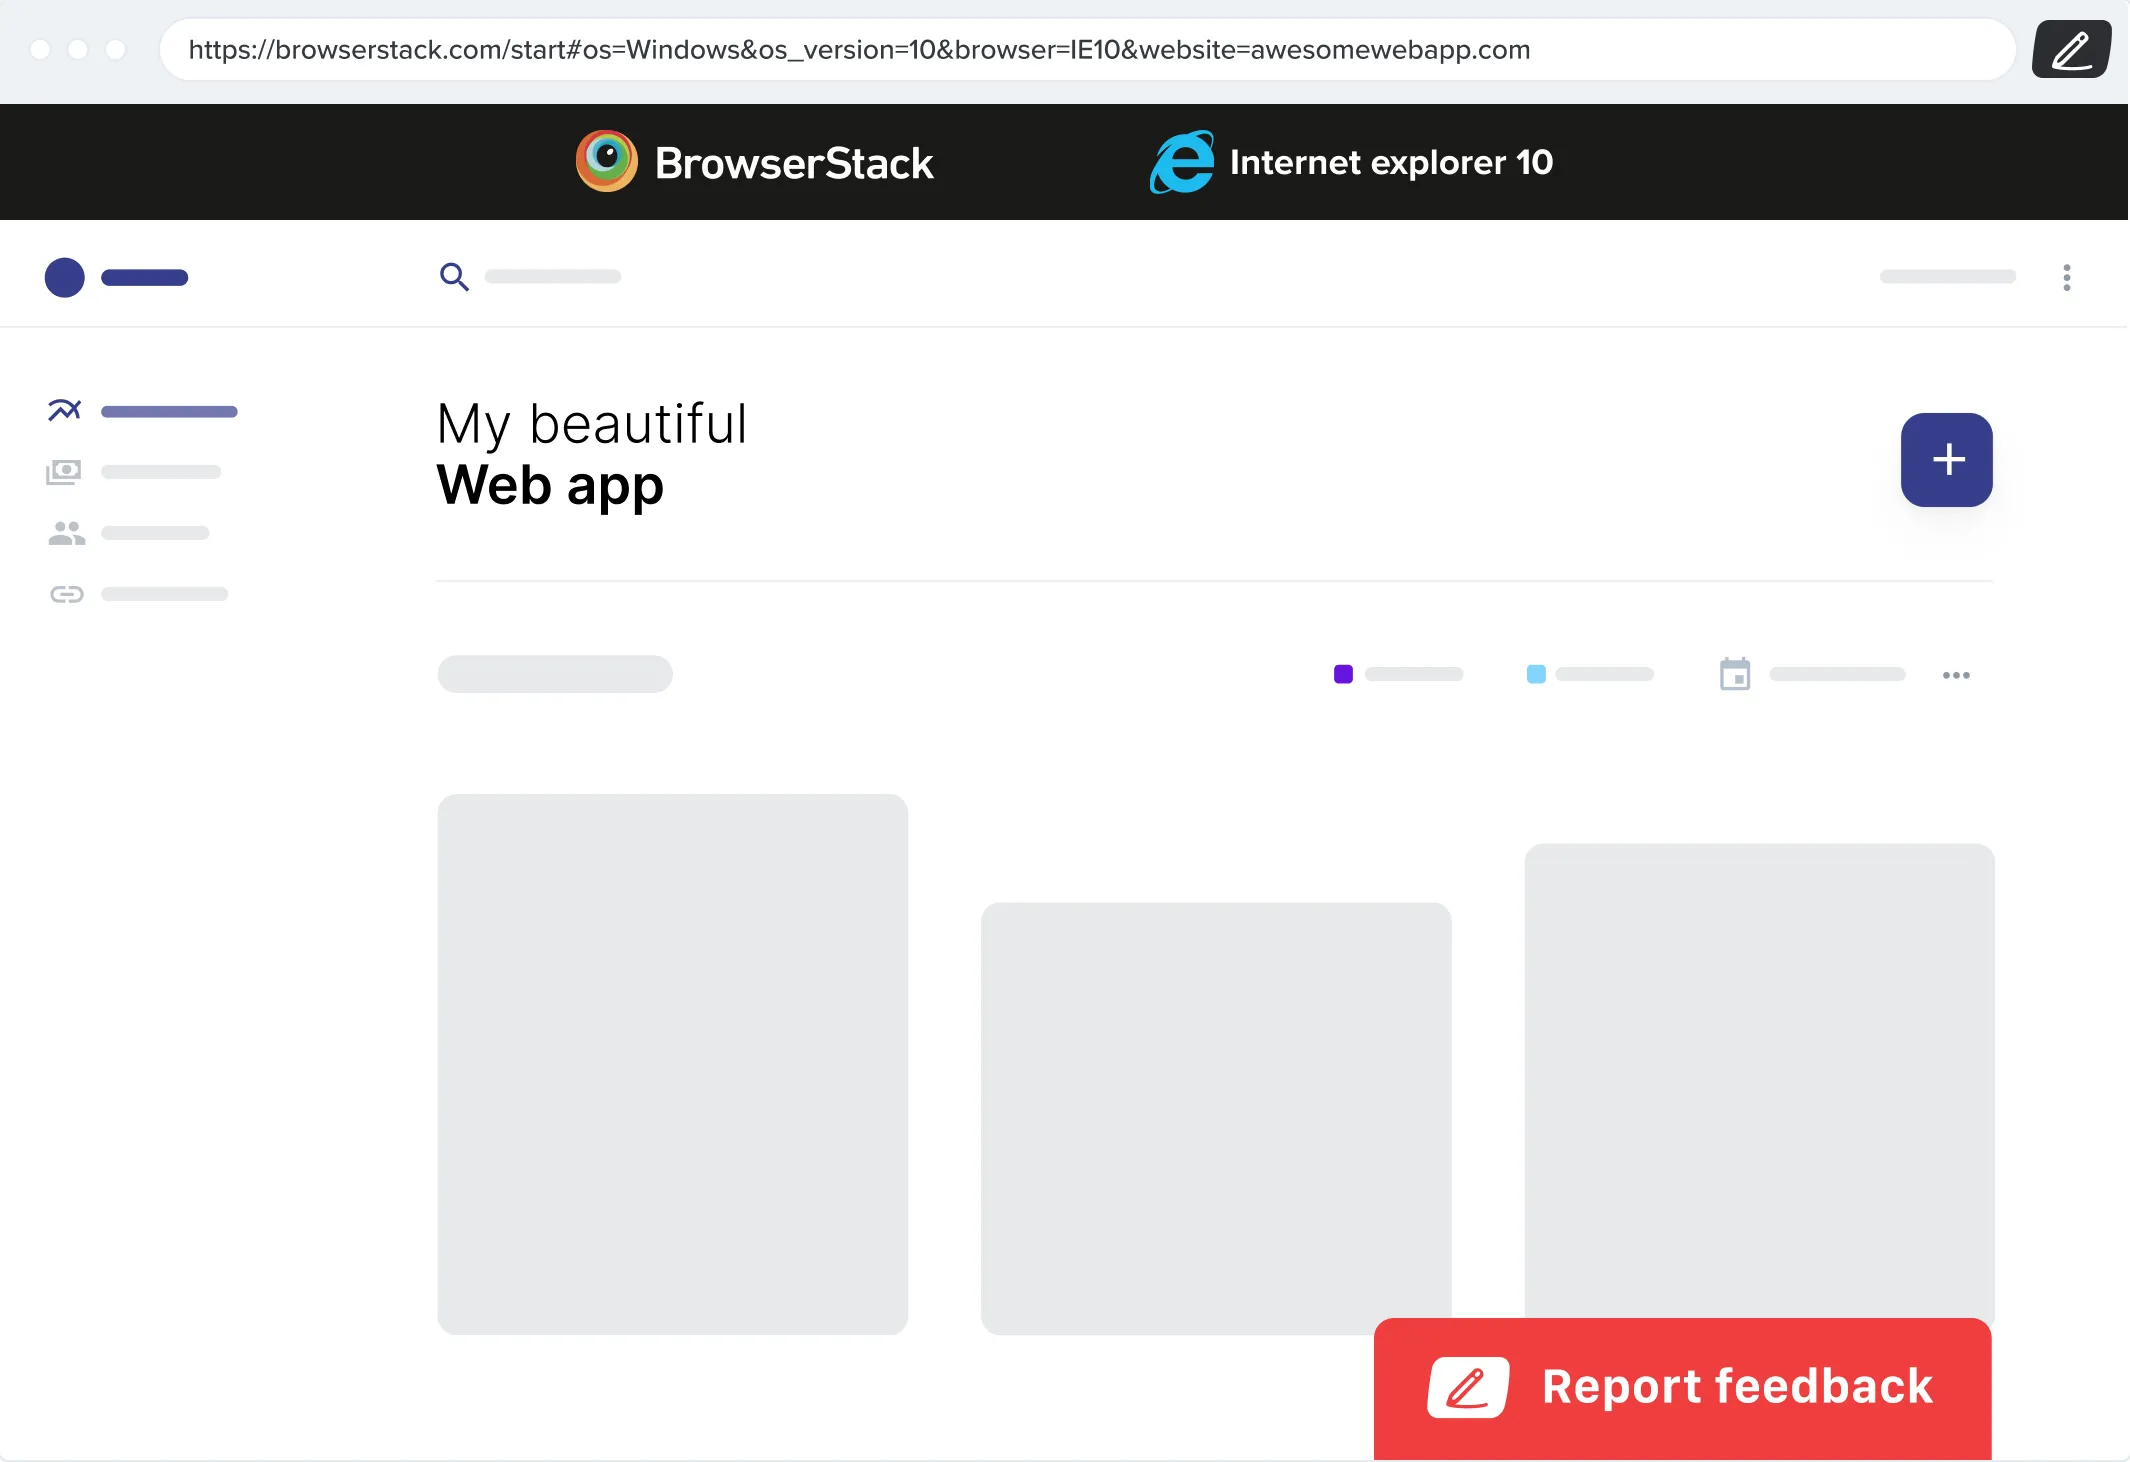Click the purple legend swatch
This screenshot has width=2130, height=1462.
coord(1343,674)
